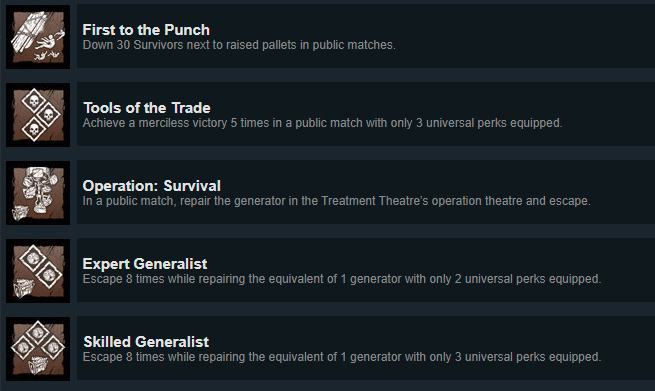Screen dimensions: 655x391
Task: Select the Tools of the Trade title
Action: click(147, 108)
